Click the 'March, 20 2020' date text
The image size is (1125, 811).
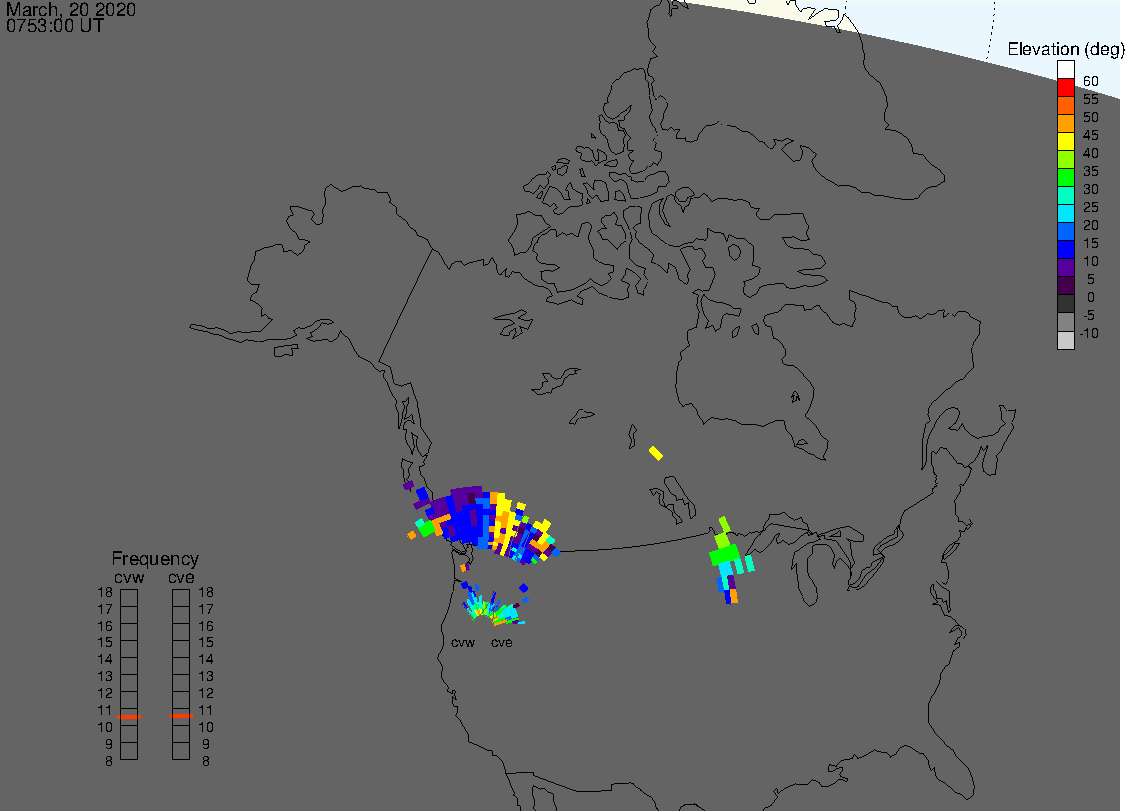coord(70,9)
